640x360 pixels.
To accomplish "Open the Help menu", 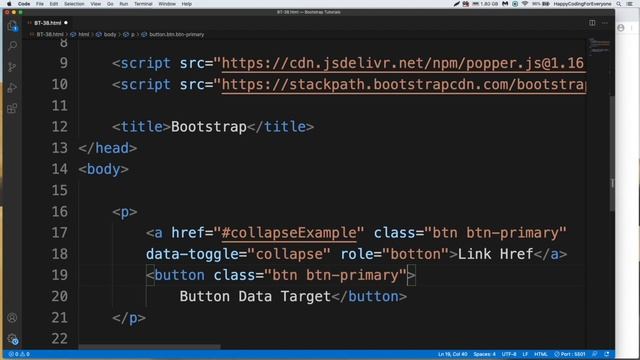I will click(x=187, y=4).
